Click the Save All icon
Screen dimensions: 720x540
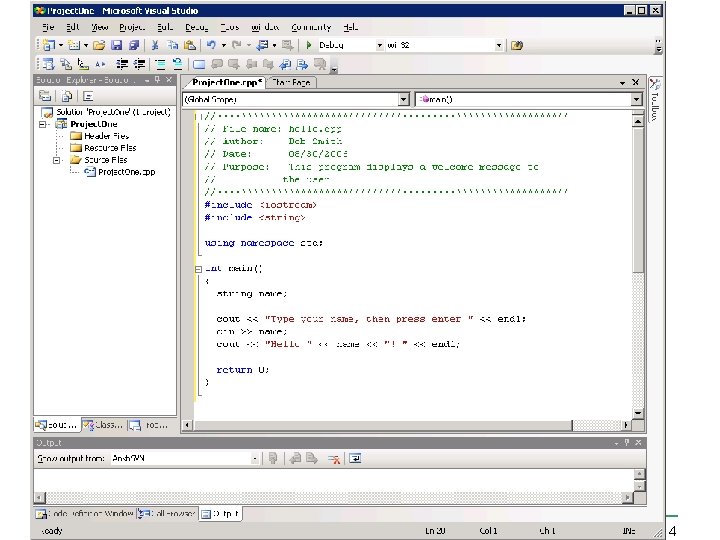pyautogui.click(x=134, y=45)
